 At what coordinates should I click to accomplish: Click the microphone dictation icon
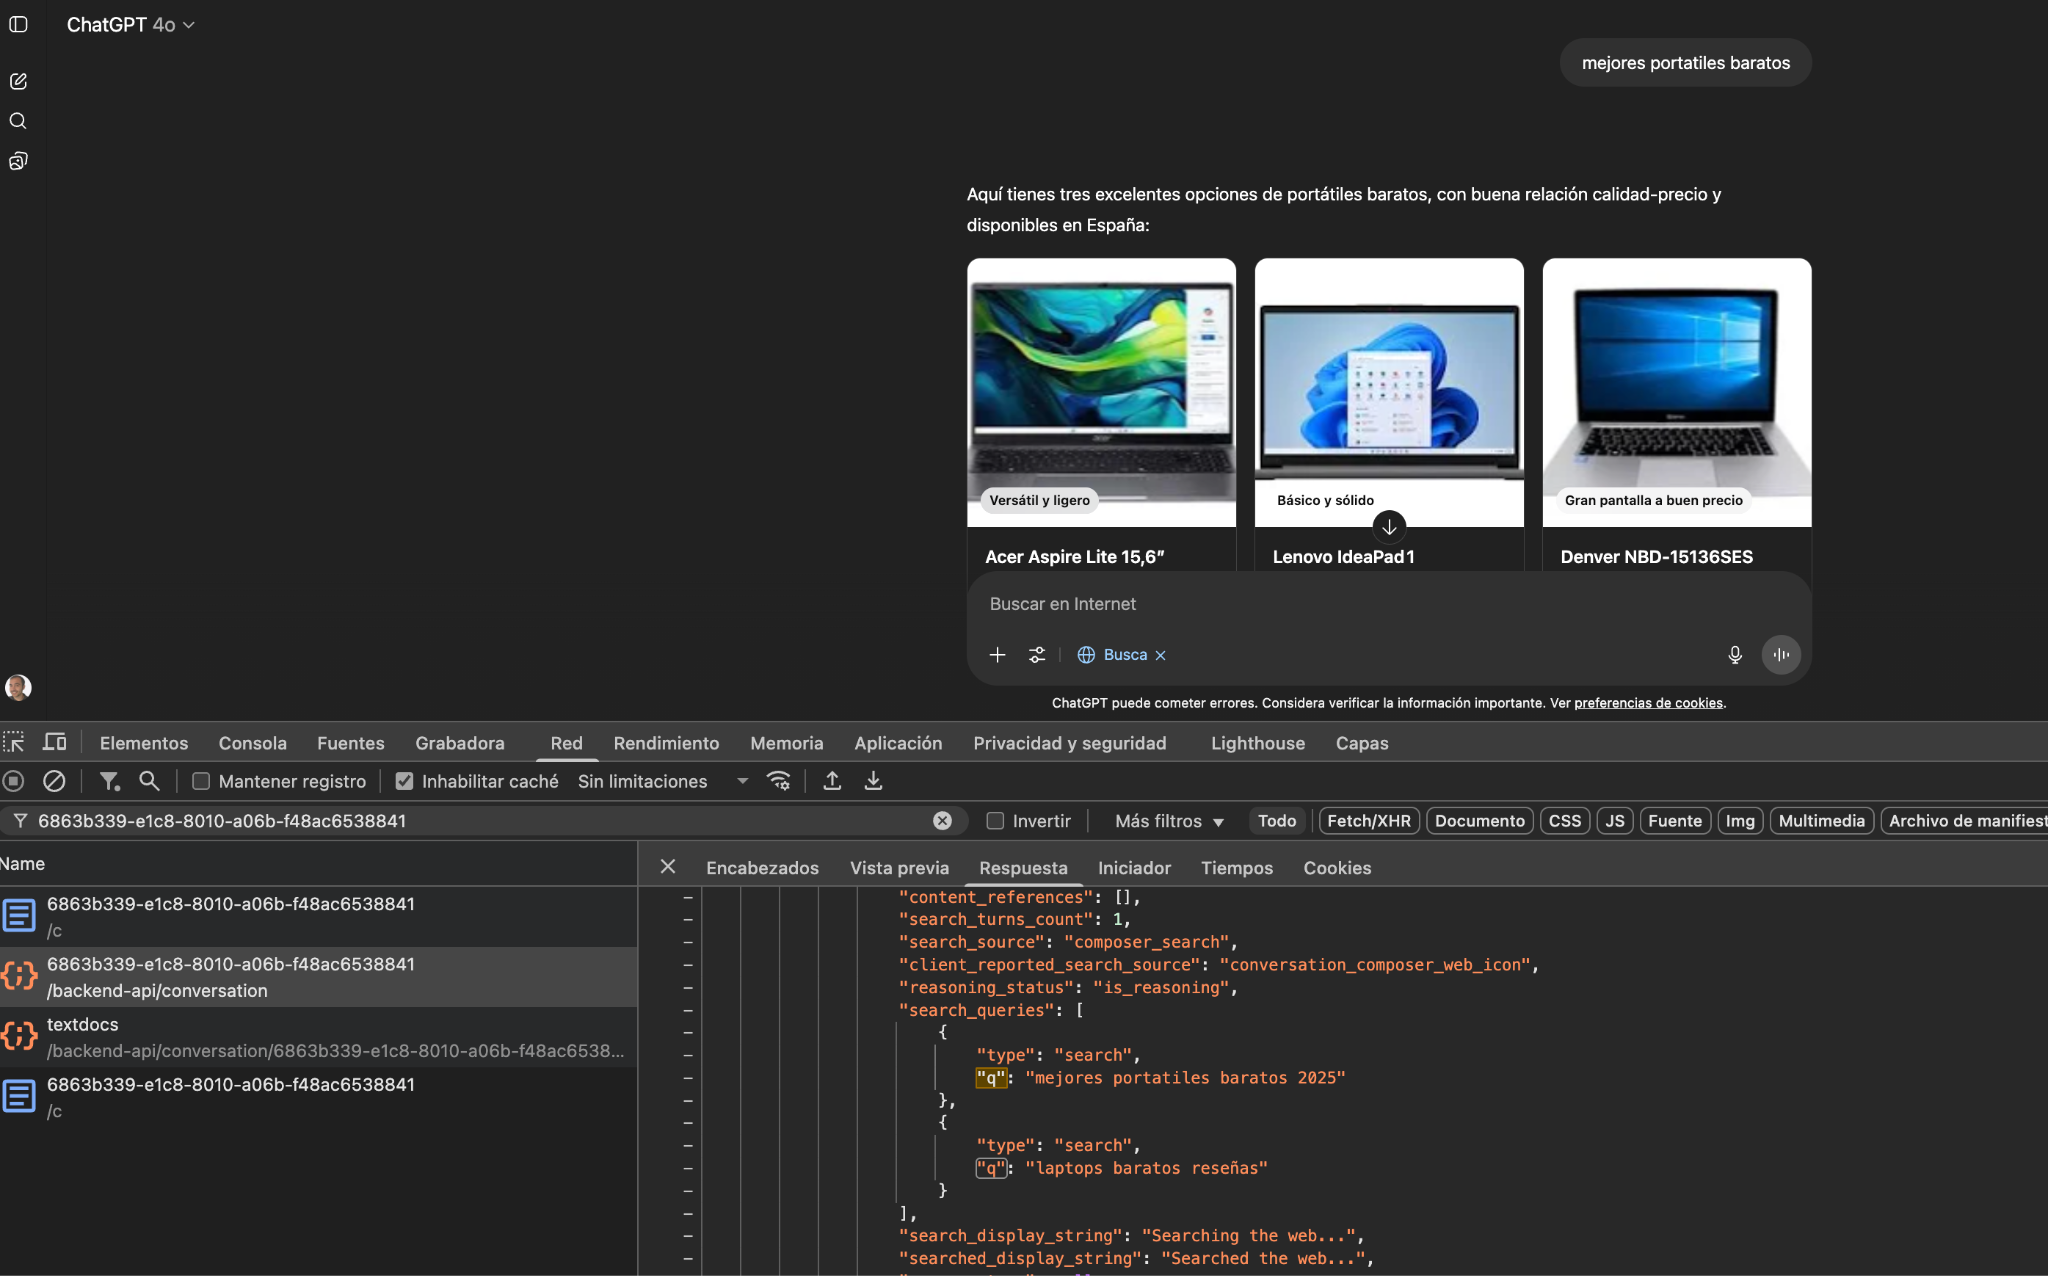[x=1735, y=655]
